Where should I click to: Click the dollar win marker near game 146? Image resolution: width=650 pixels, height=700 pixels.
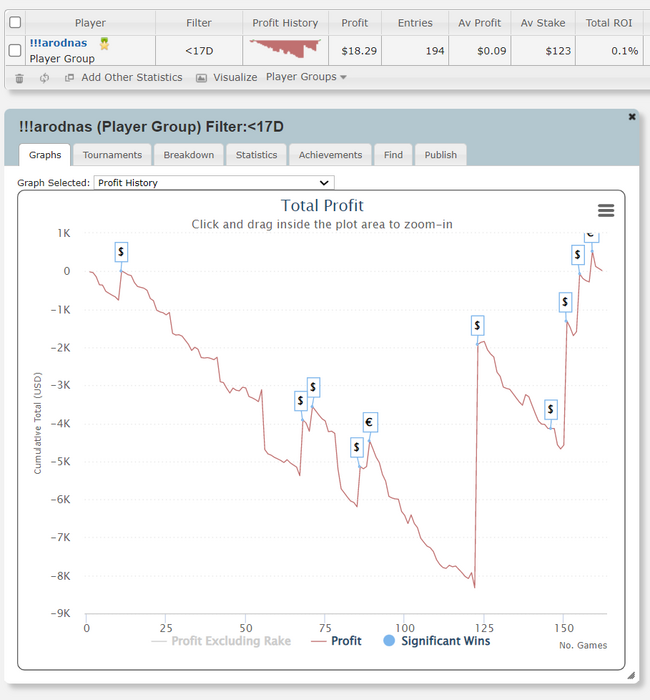point(550,409)
